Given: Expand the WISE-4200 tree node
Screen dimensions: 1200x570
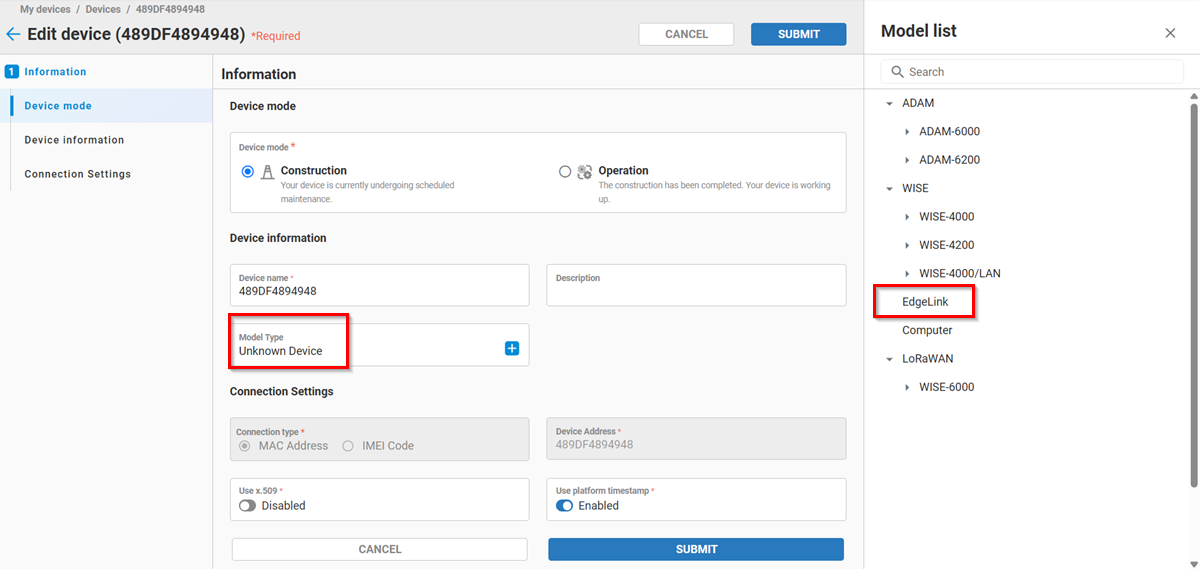Looking at the screenshot, I should pos(906,245).
